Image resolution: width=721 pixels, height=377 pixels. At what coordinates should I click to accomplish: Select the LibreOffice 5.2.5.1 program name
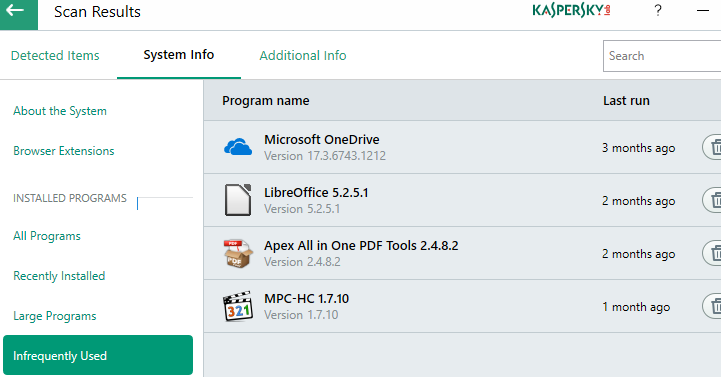pos(316,192)
